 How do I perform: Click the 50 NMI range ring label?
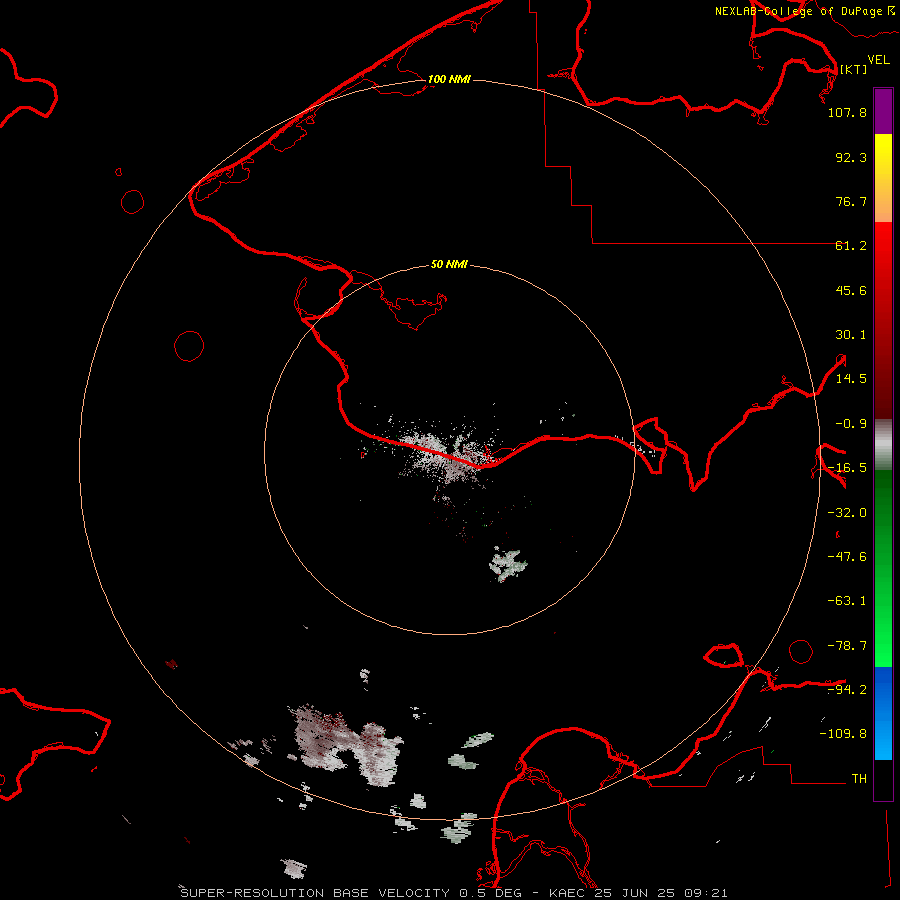point(449,264)
